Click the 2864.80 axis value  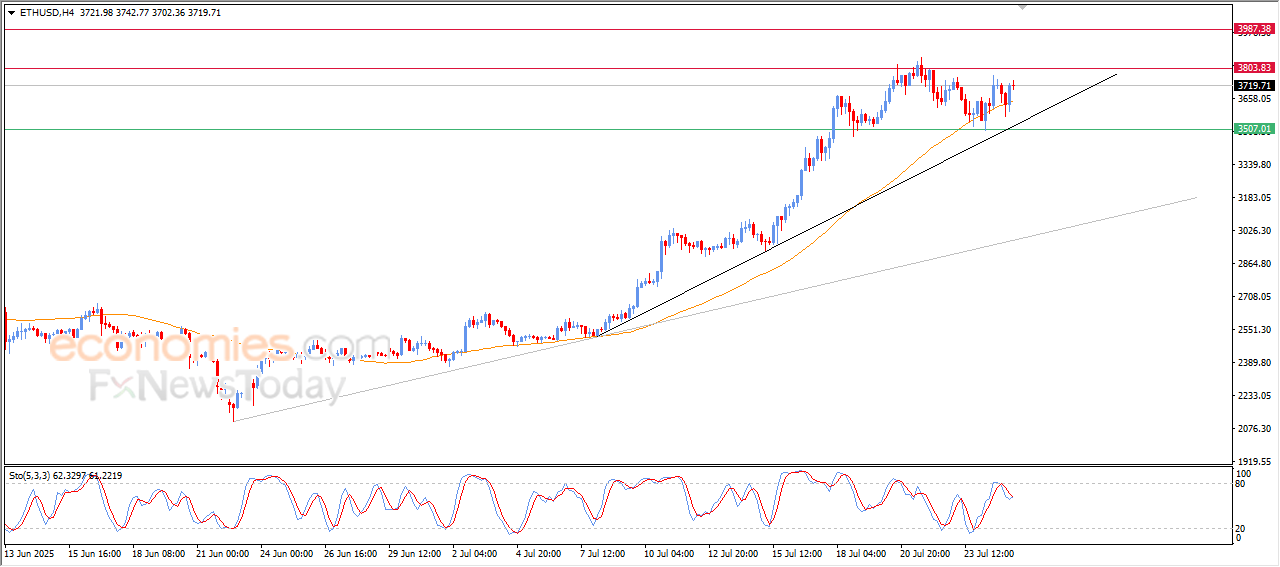(x=1253, y=264)
